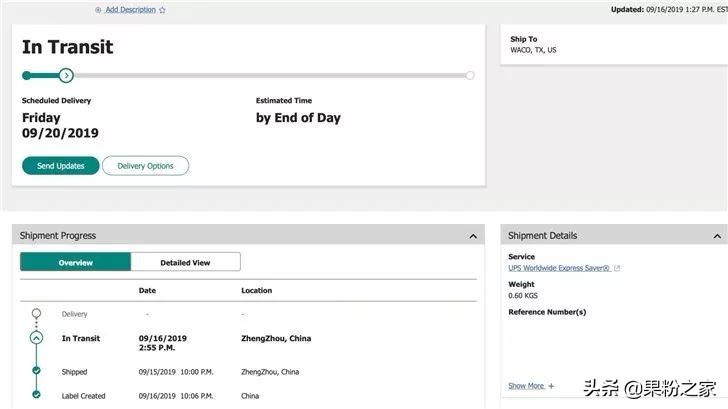This screenshot has width=728, height=409.
Task: Click the delivery end point of progress bar
Action: pos(470,75)
